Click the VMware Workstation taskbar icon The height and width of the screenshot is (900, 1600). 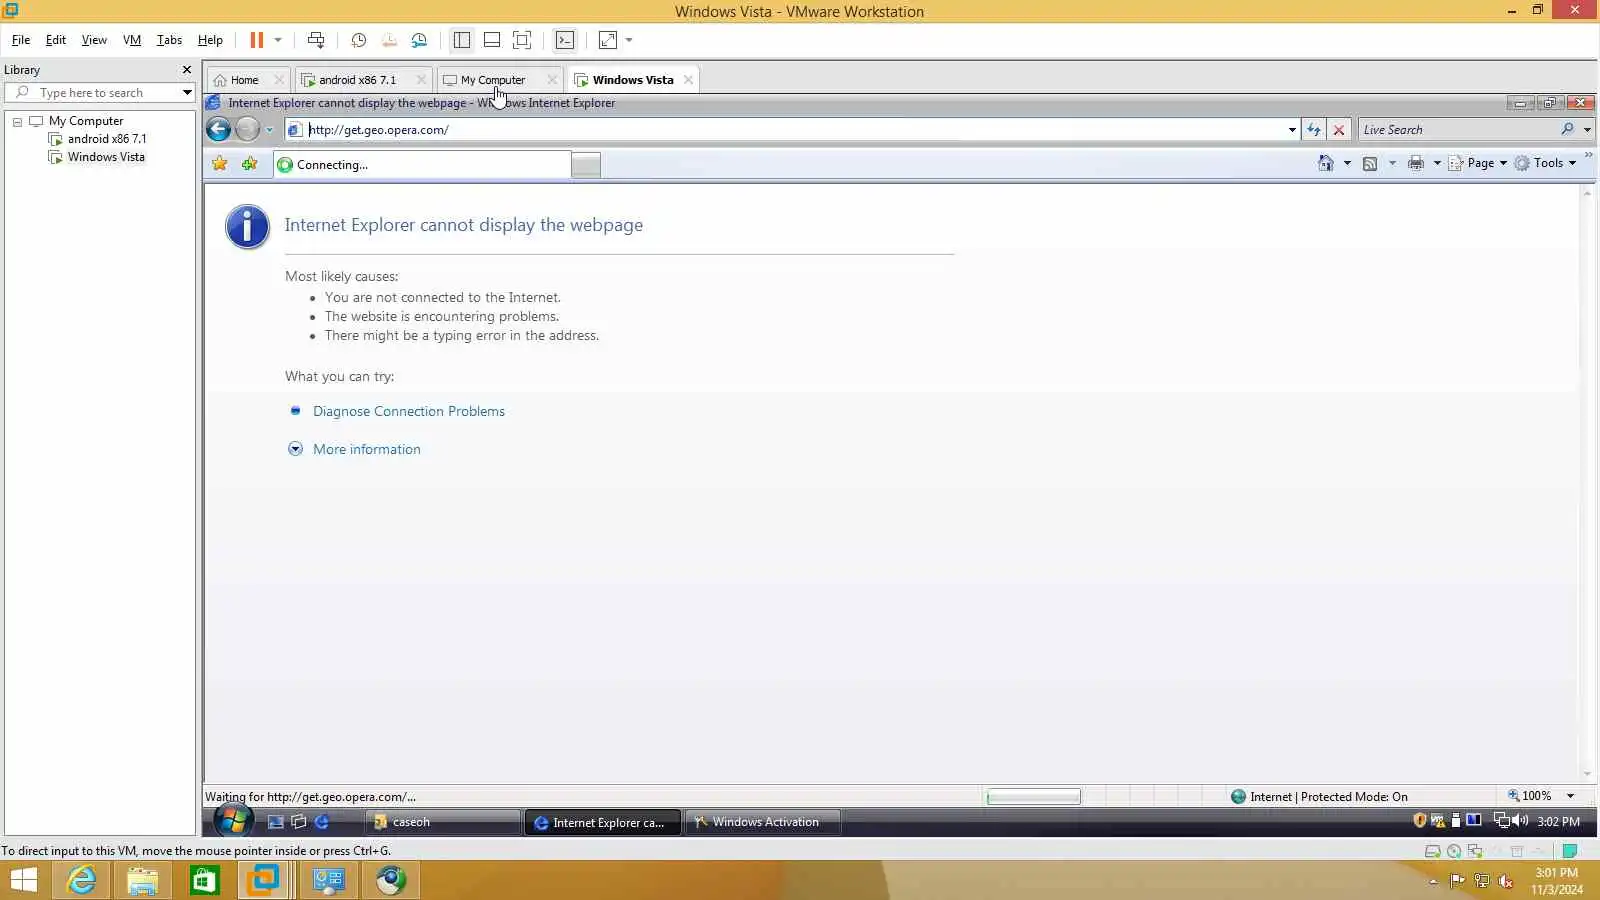(x=265, y=880)
